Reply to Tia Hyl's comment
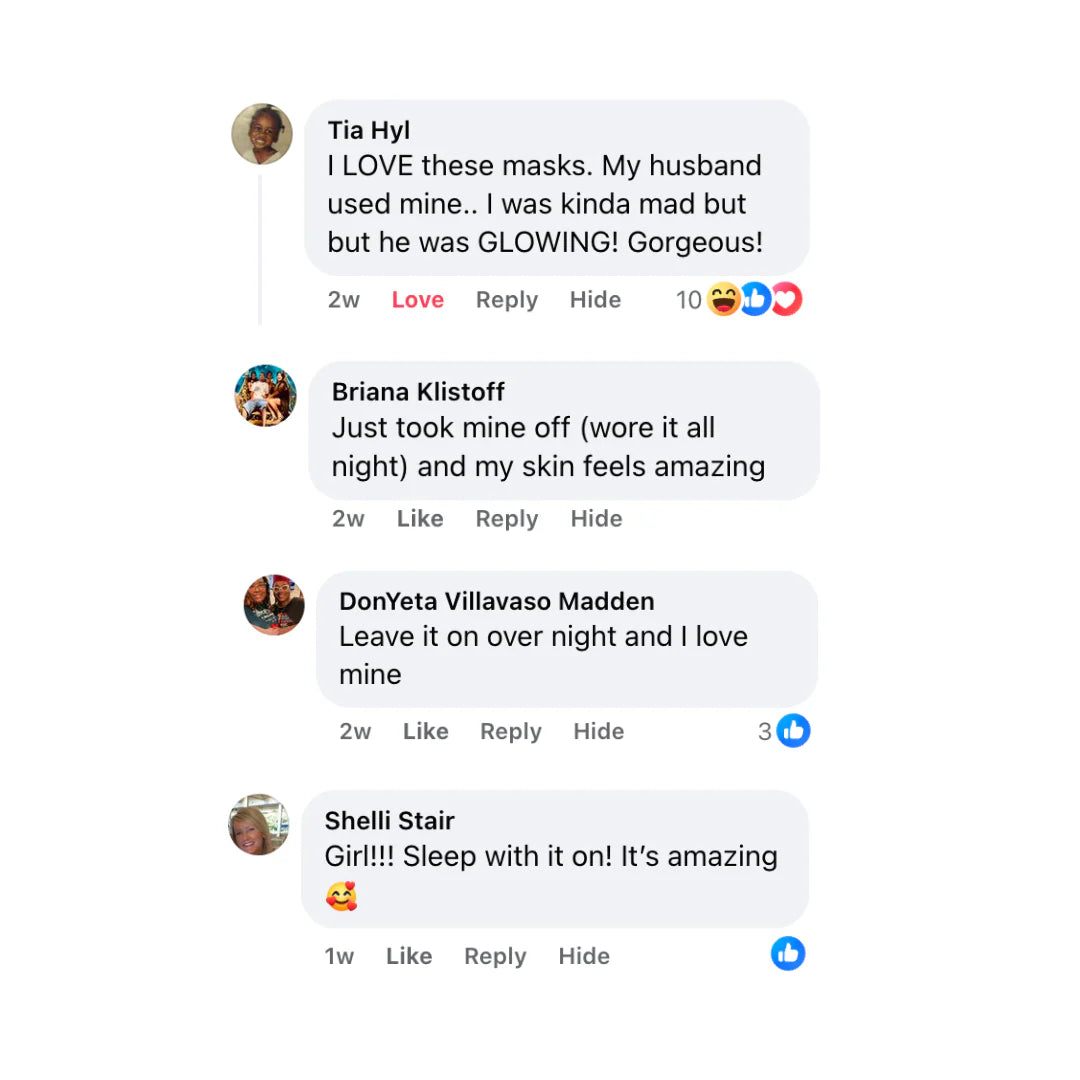 click(506, 300)
